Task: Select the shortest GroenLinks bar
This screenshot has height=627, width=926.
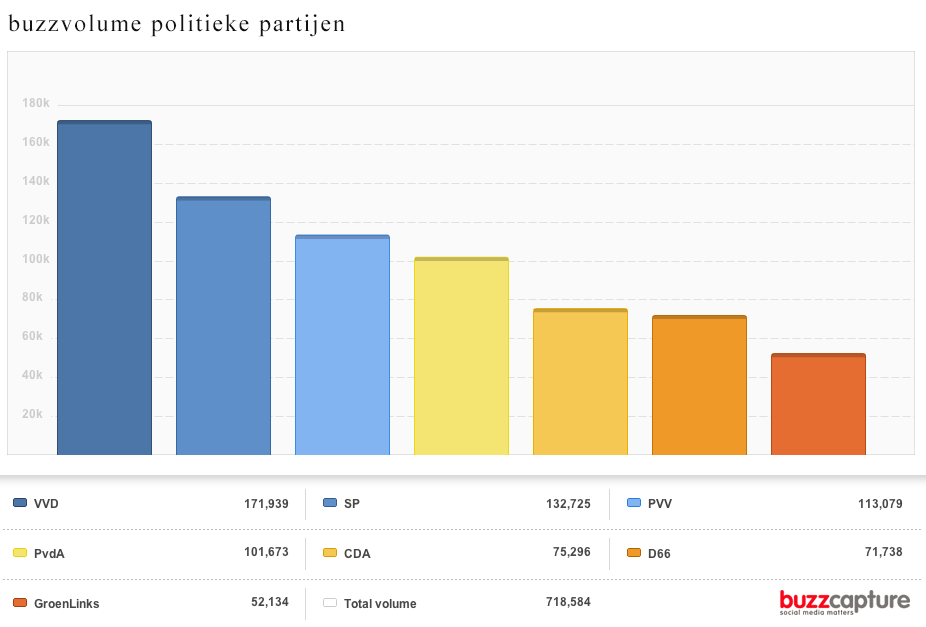Action: (x=818, y=404)
